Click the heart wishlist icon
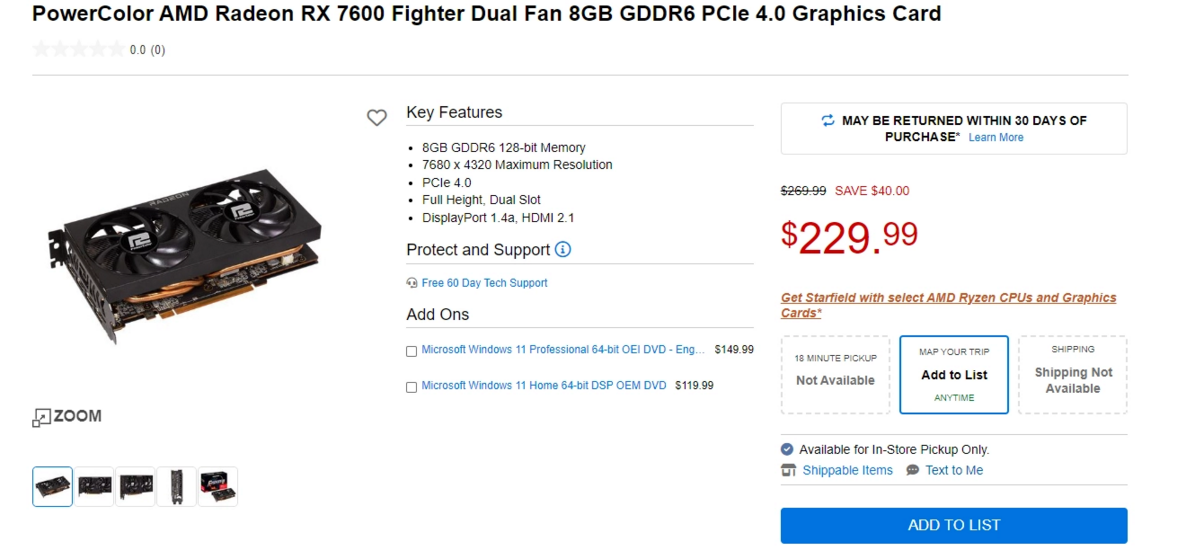The width and height of the screenshot is (1198, 555). pos(377,118)
